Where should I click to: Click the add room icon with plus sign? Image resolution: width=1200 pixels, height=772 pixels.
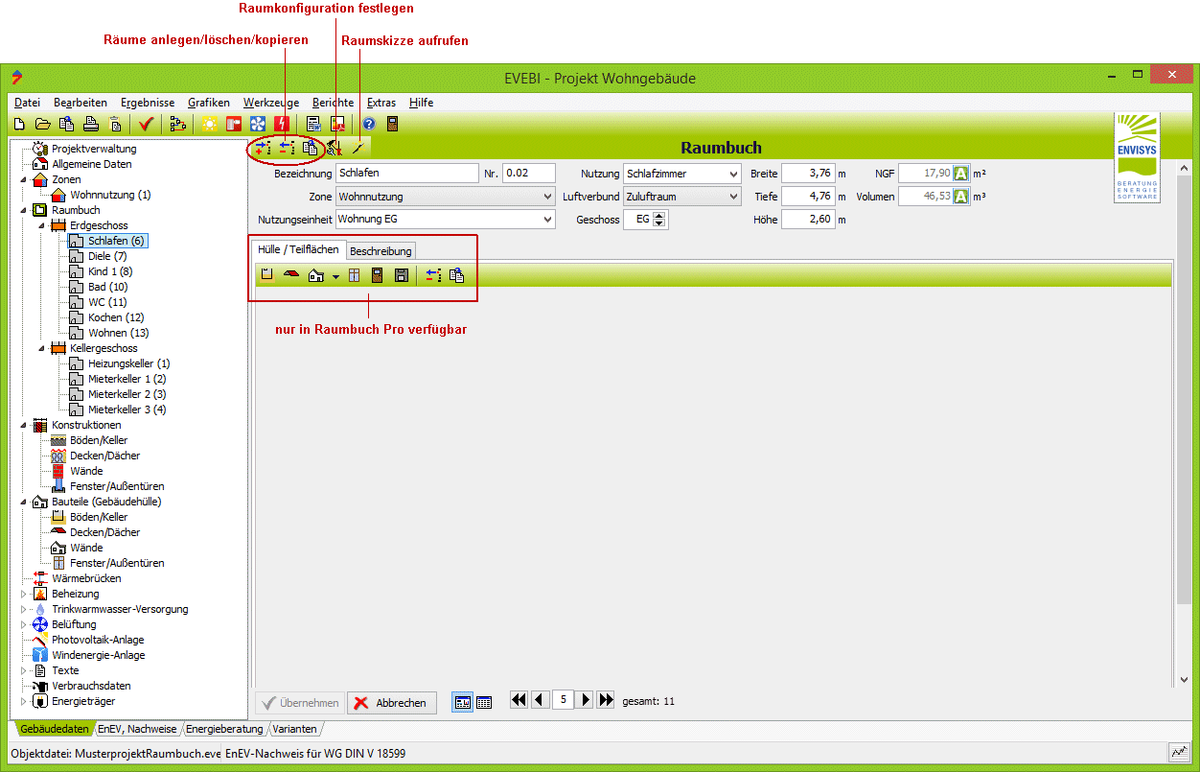[x=263, y=147]
